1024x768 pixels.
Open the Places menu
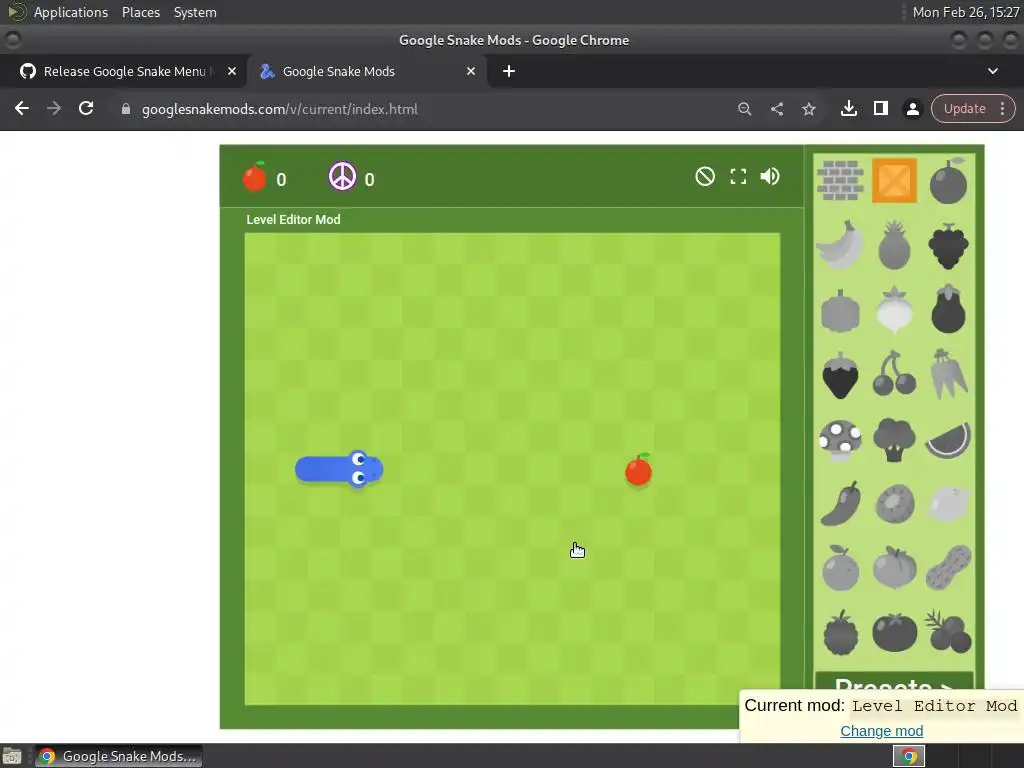140,12
